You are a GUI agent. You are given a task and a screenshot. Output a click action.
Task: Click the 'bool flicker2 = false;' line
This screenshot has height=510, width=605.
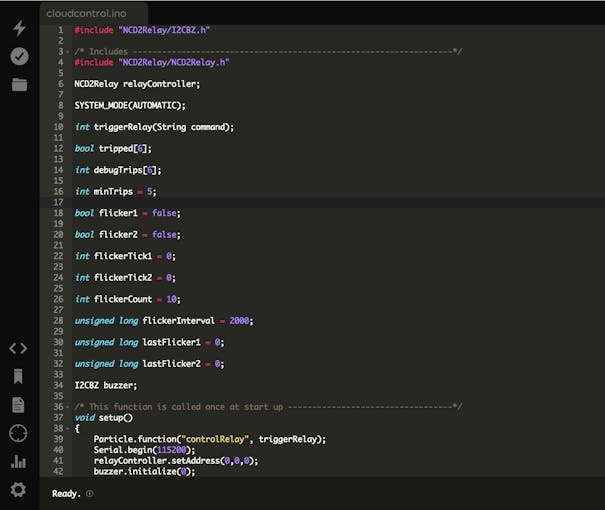pos(127,235)
